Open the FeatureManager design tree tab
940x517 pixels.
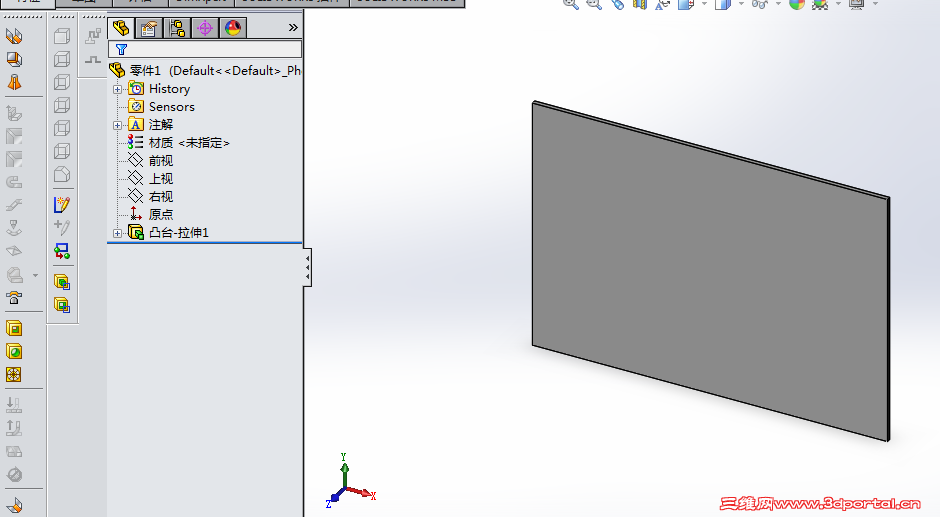point(121,28)
